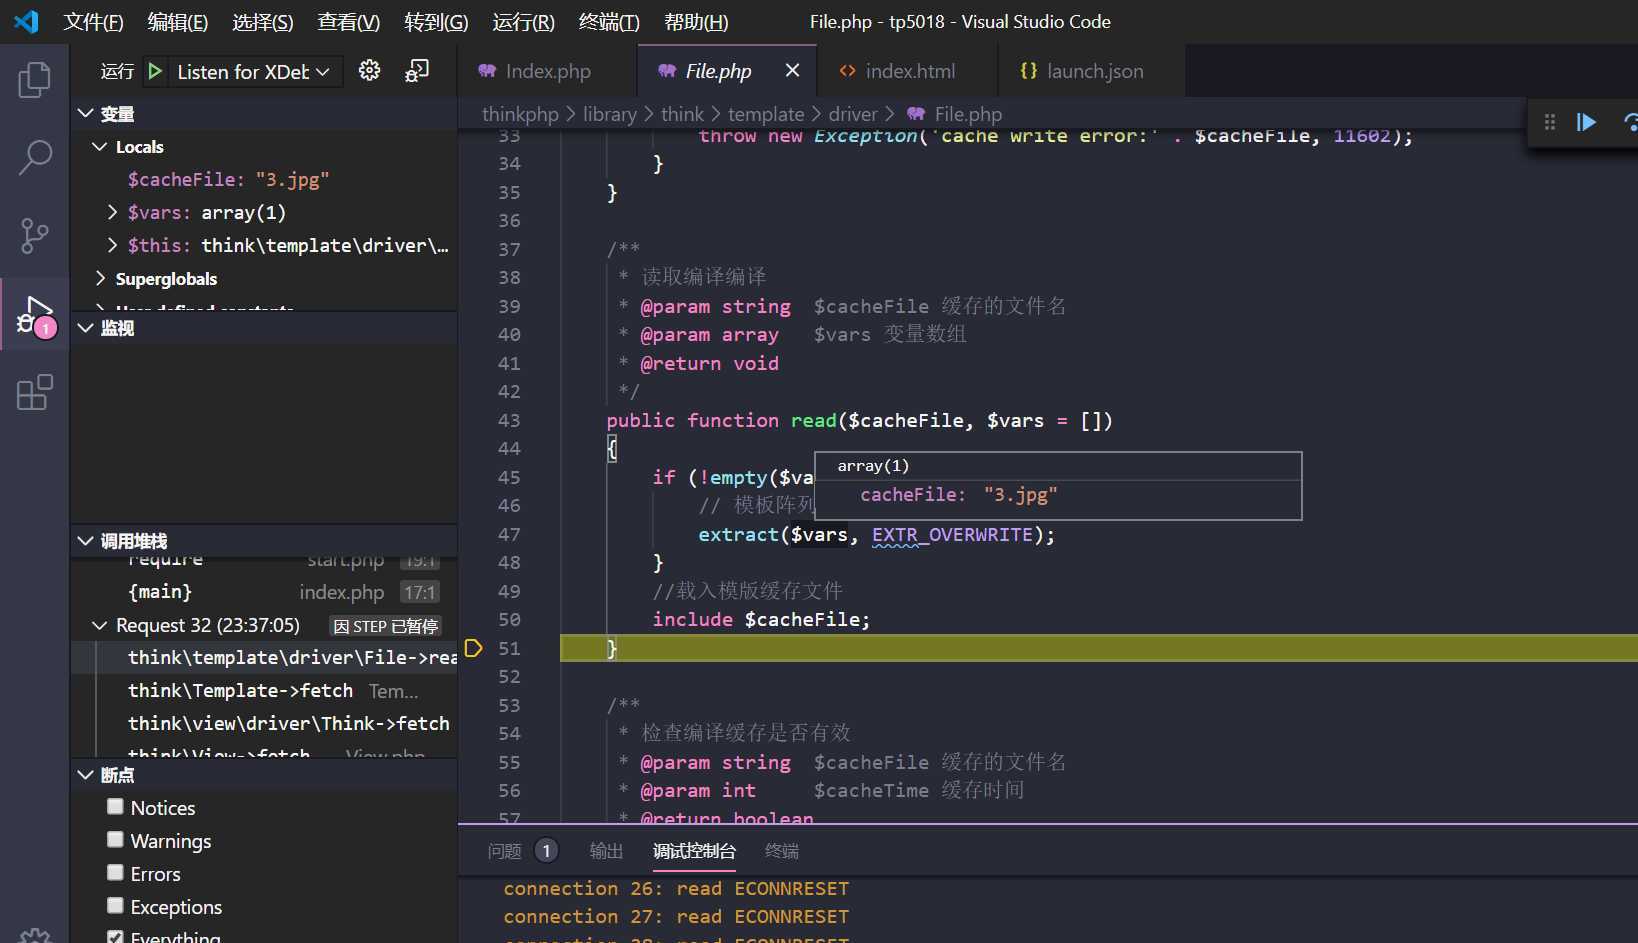Click the thinkphp breadcrumb
The height and width of the screenshot is (943, 1638).
(520, 114)
